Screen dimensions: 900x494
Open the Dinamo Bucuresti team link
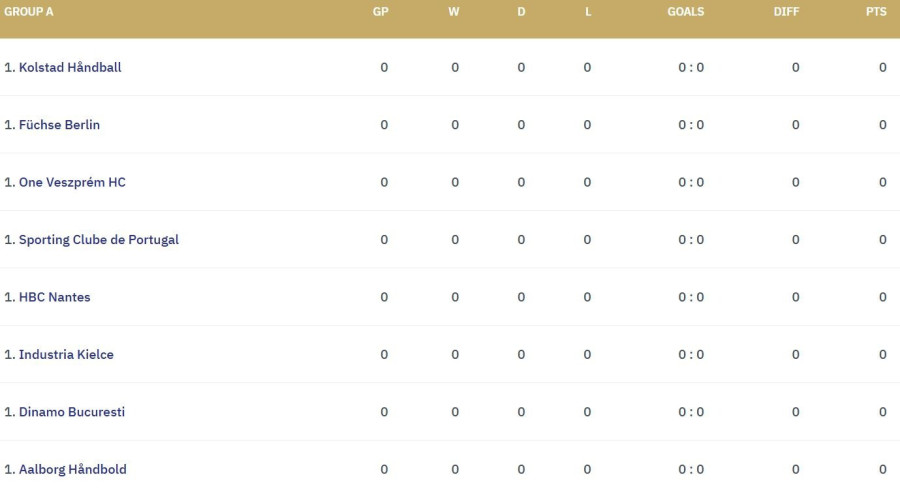point(71,412)
